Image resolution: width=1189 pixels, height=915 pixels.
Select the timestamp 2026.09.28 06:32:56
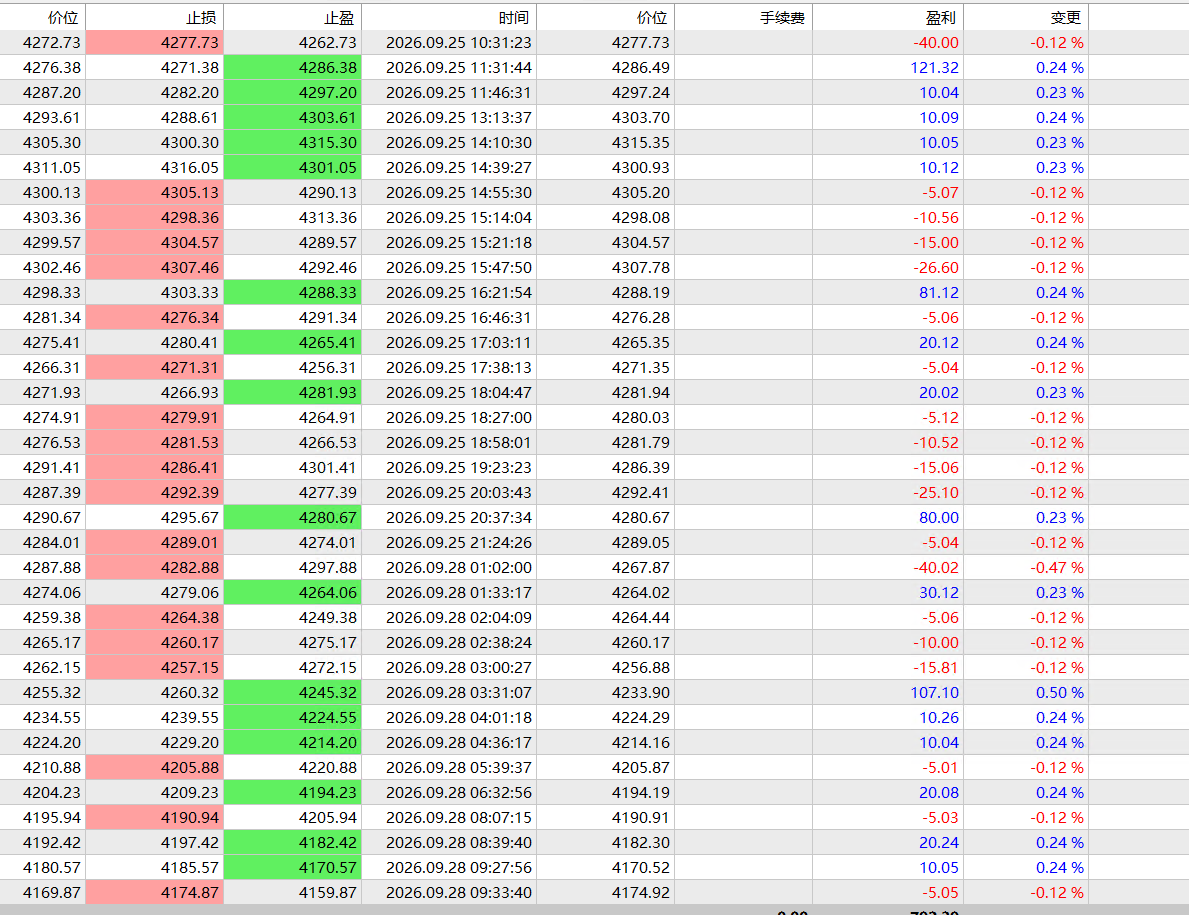tap(459, 793)
